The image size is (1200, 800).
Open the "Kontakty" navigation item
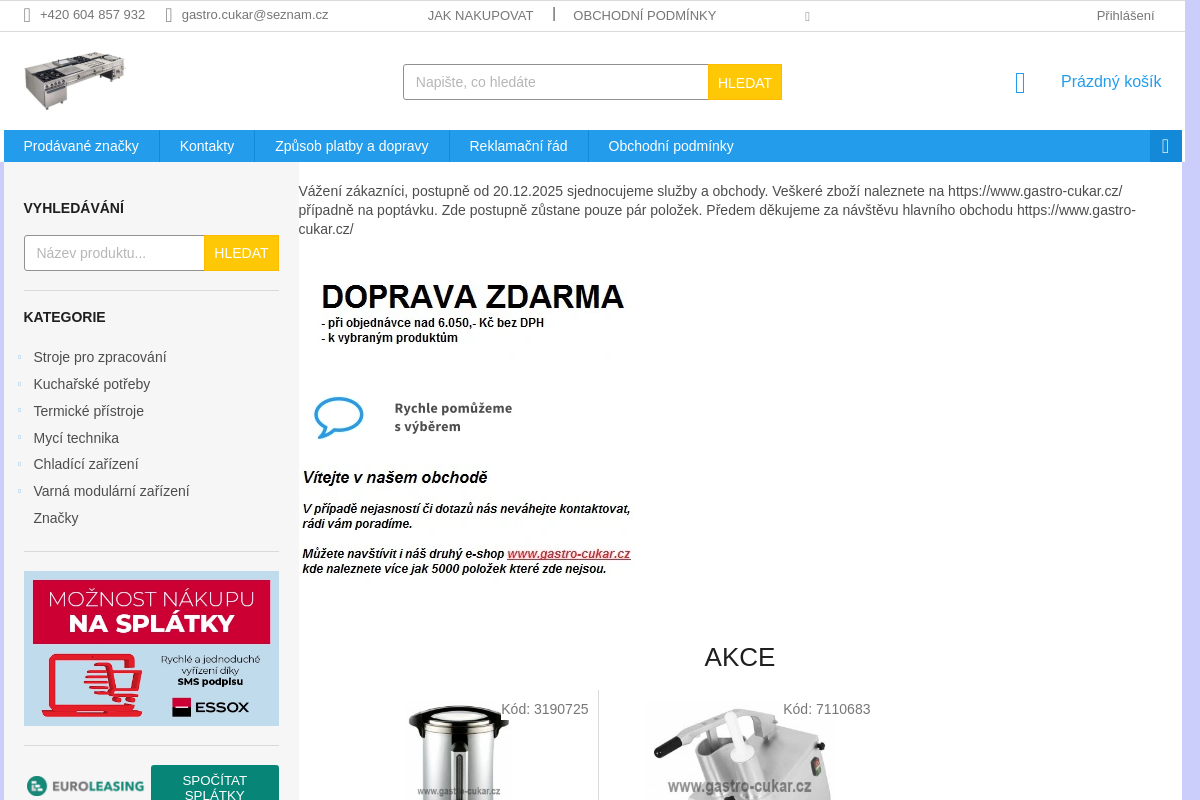pos(206,145)
